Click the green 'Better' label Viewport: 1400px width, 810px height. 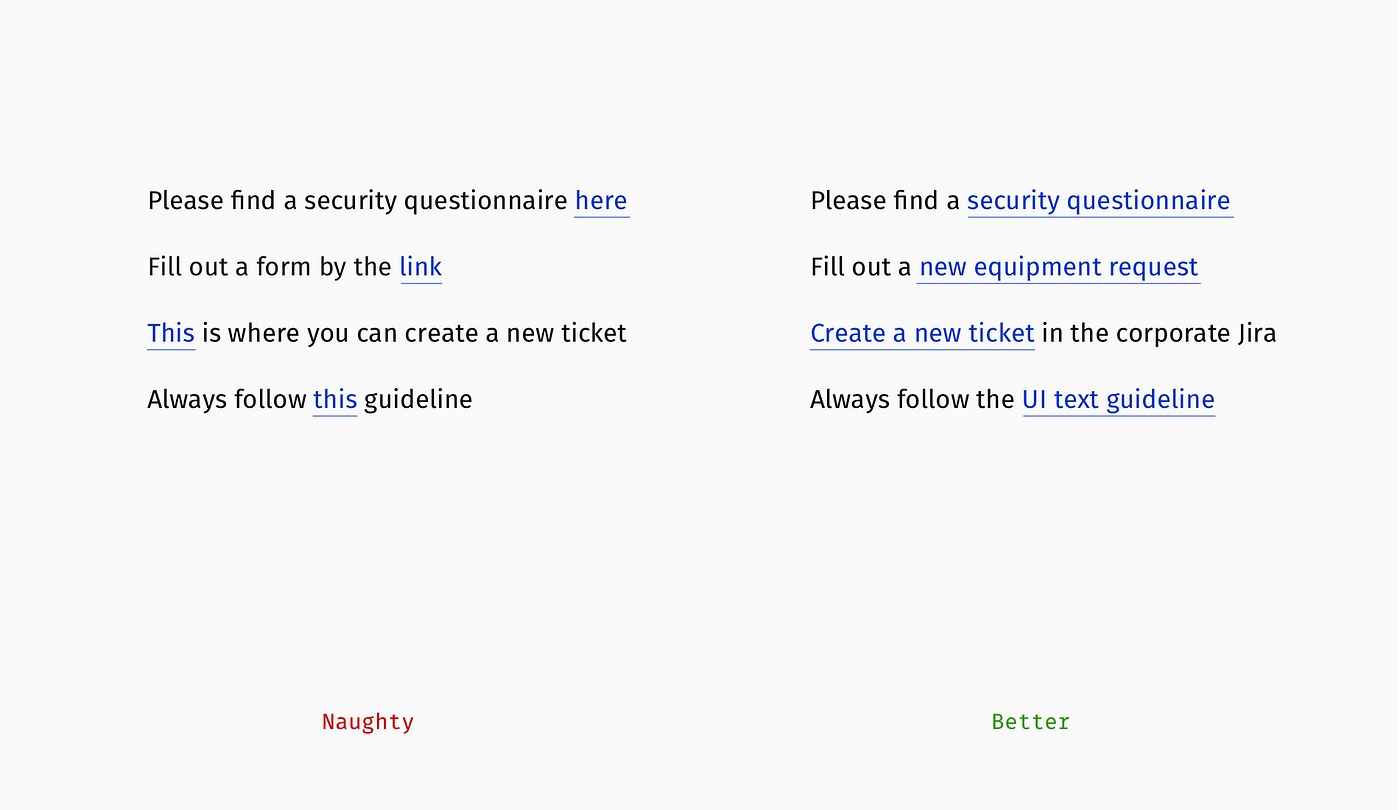click(x=1031, y=722)
